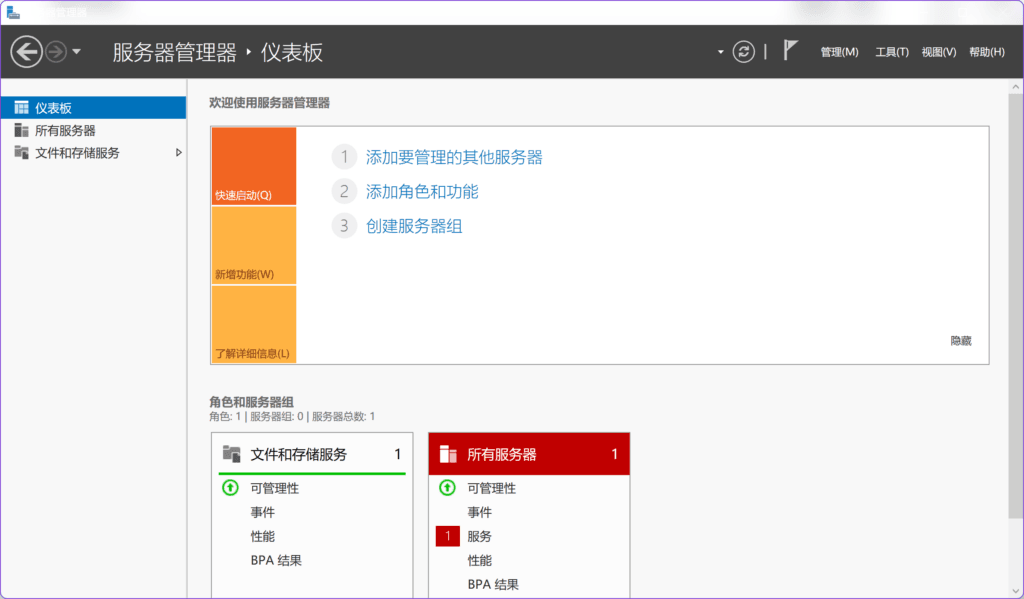
Task: Open dropdown arrow left of refresh icon
Action: pyautogui.click(x=720, y=52)
